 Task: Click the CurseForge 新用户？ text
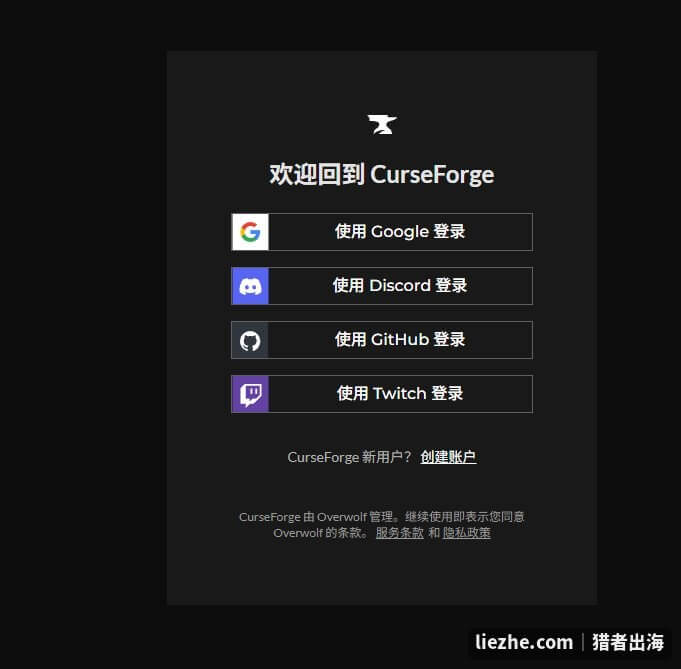349,457
